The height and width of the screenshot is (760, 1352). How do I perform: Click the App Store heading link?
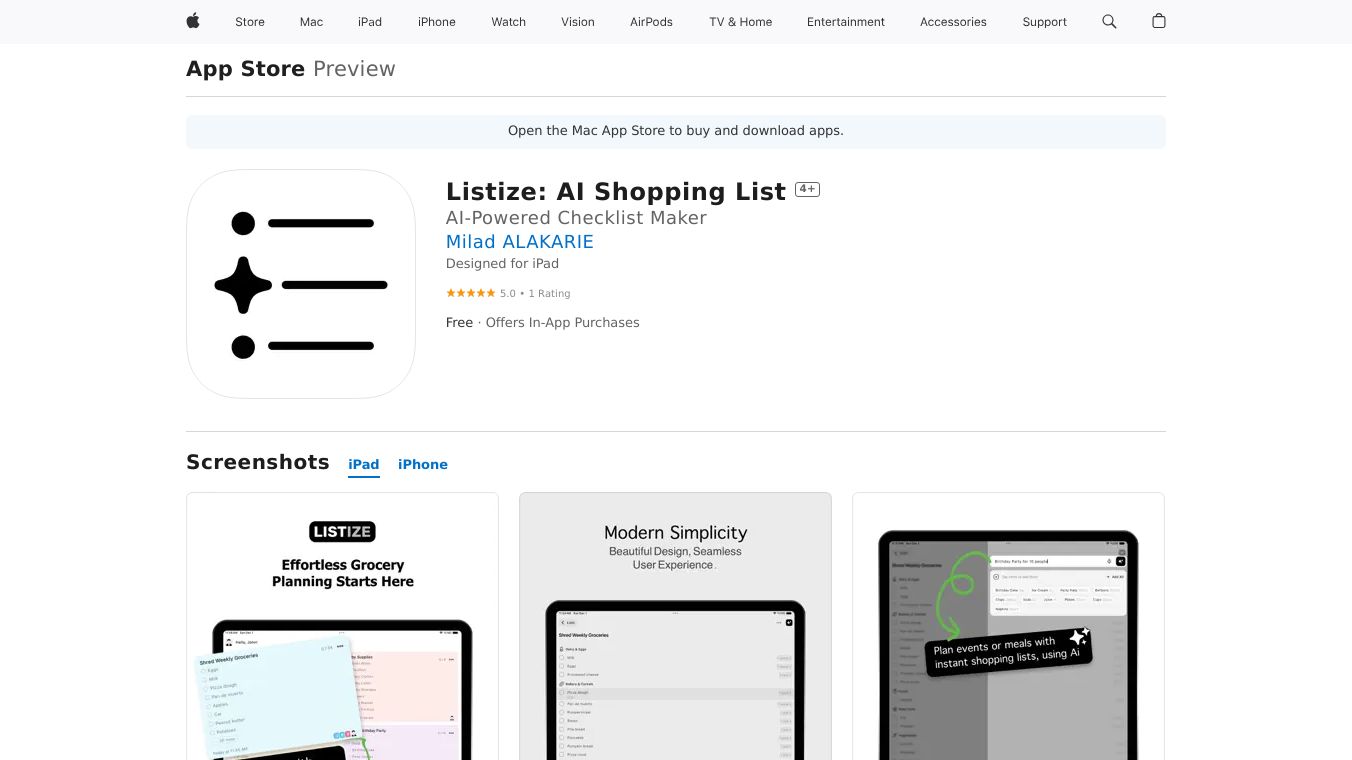[246, 69]
